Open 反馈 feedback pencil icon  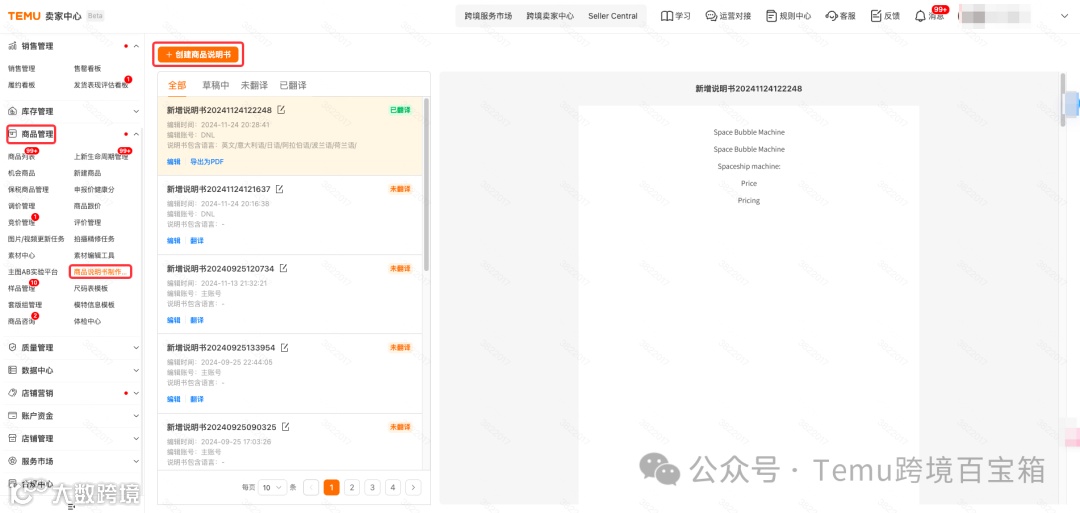click(876, 16)
